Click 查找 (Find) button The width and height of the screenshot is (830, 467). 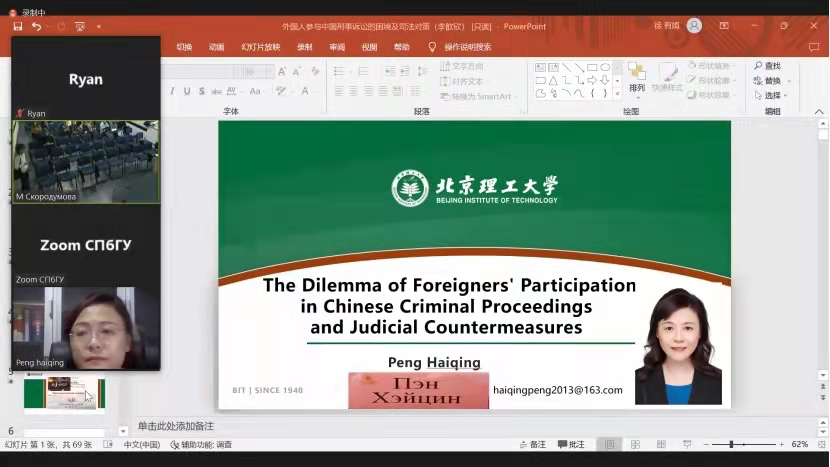[768, 66]
